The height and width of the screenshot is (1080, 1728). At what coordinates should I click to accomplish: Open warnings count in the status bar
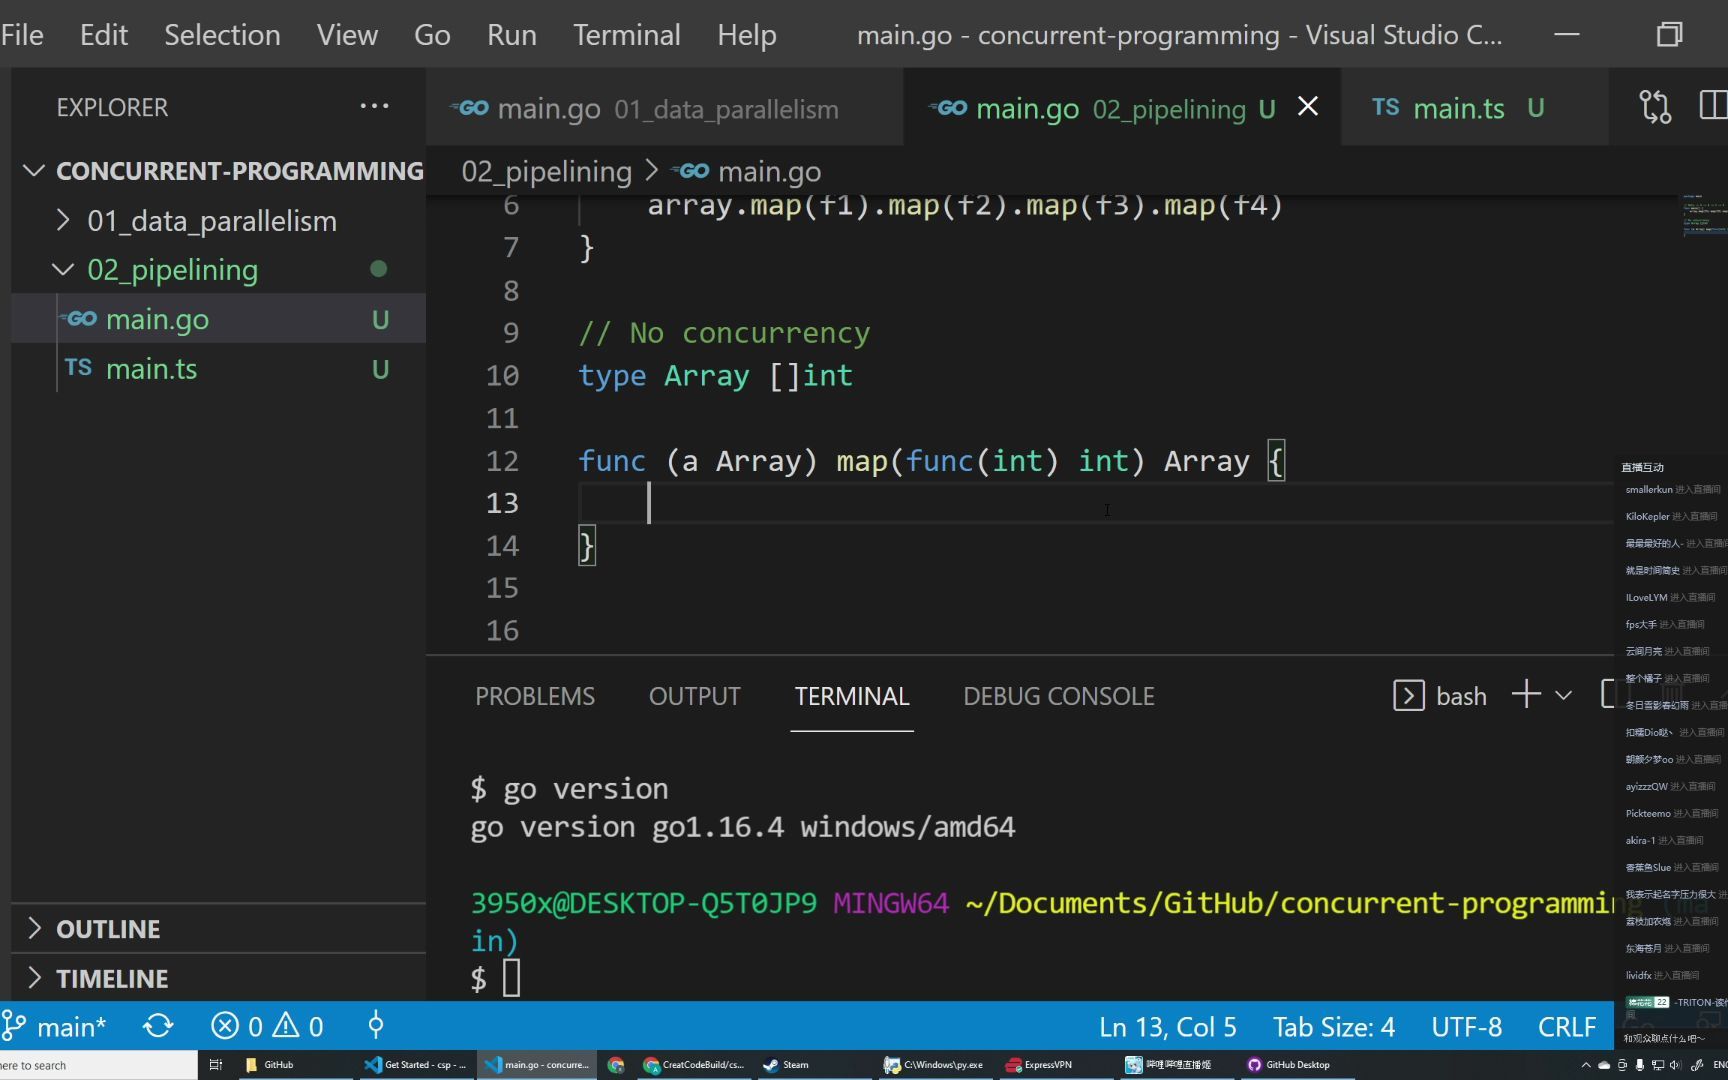click(299, 1026)
